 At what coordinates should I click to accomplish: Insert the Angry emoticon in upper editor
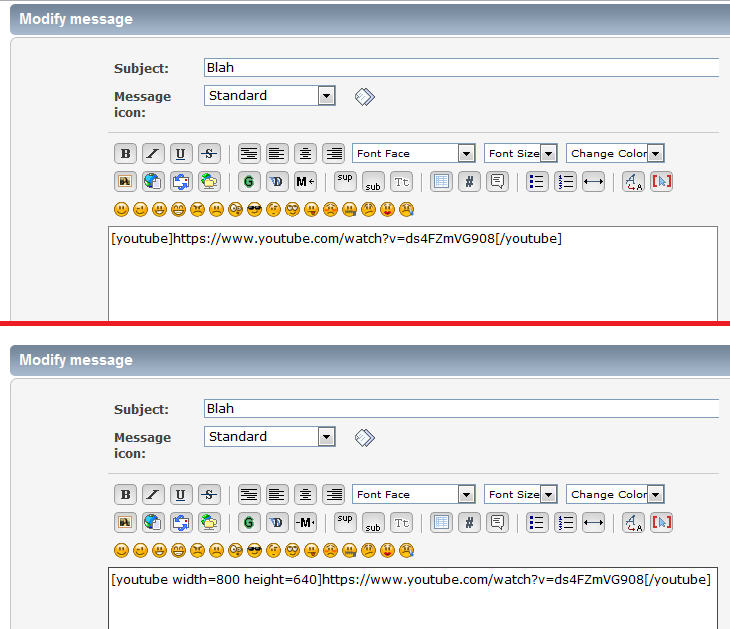tap(197, 210)
